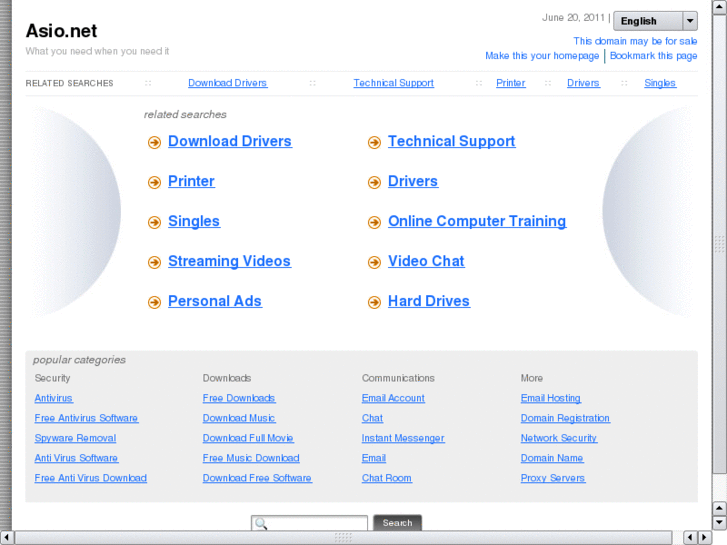Click the arrow icon beside Technical Support
The image size is (727, 545).
[x=374, y=142]
